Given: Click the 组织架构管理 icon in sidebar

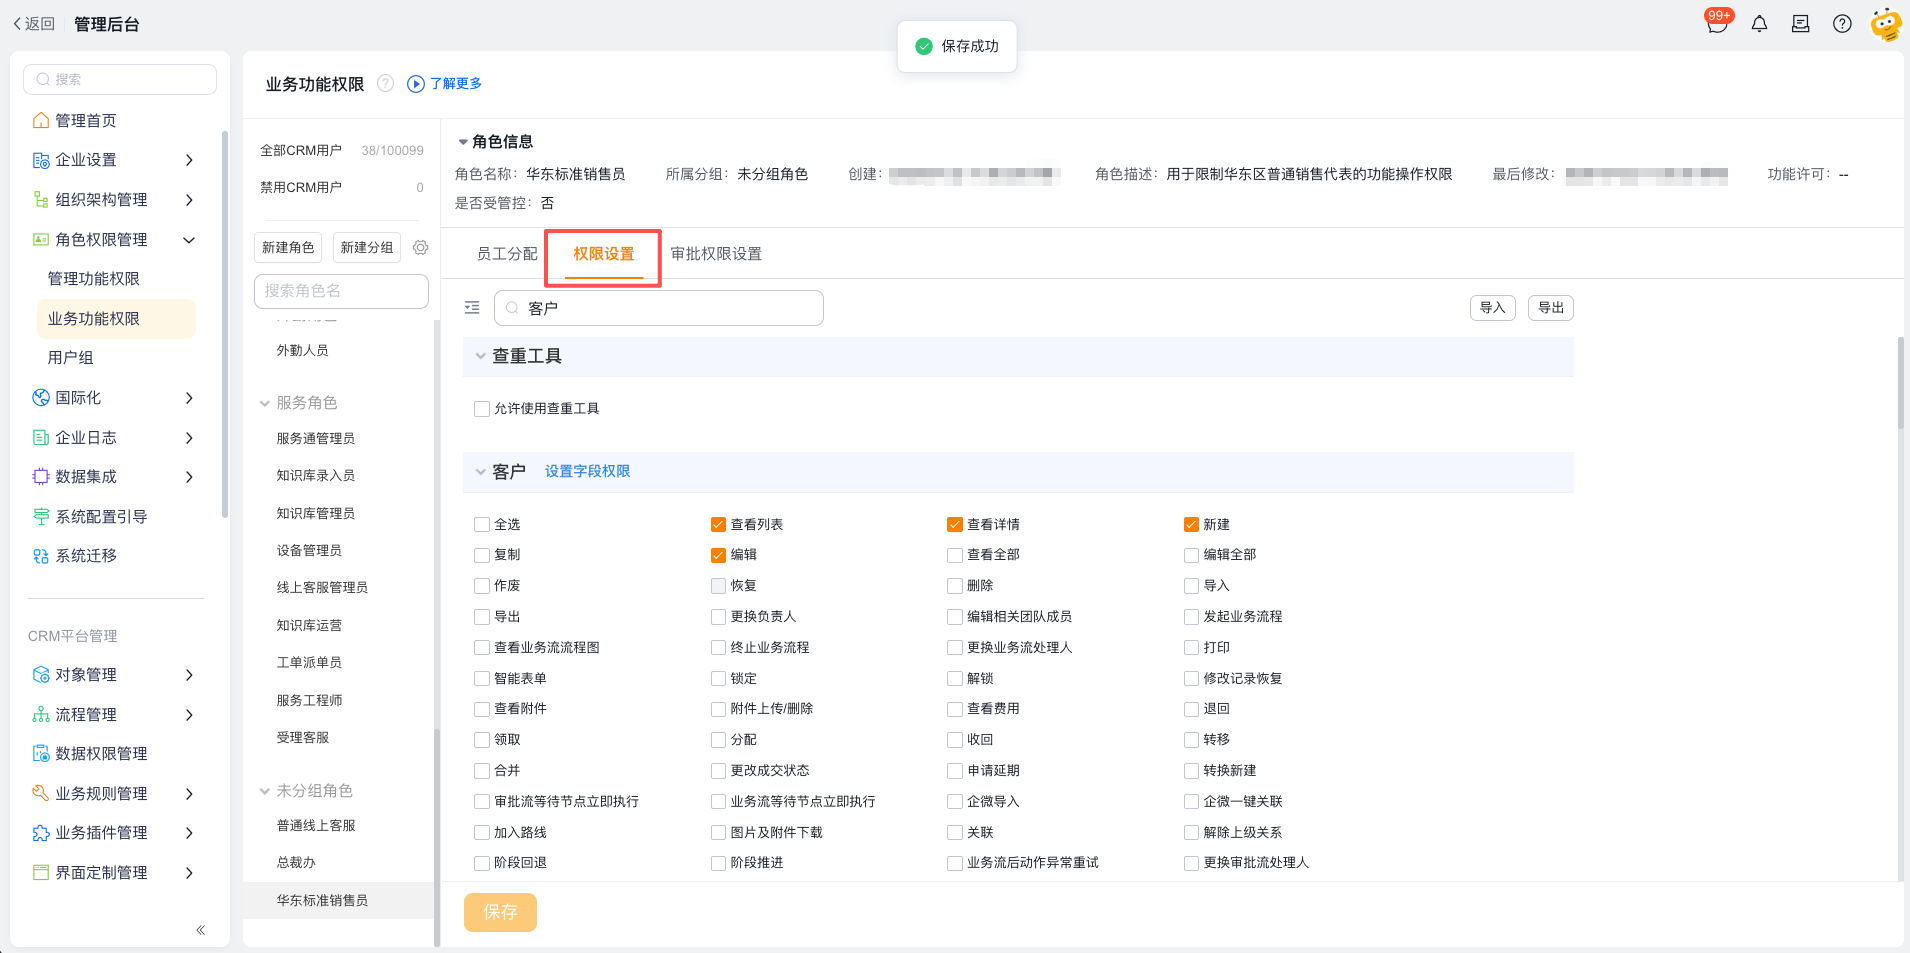Looking at the screenshot, I should coord(41,200).
